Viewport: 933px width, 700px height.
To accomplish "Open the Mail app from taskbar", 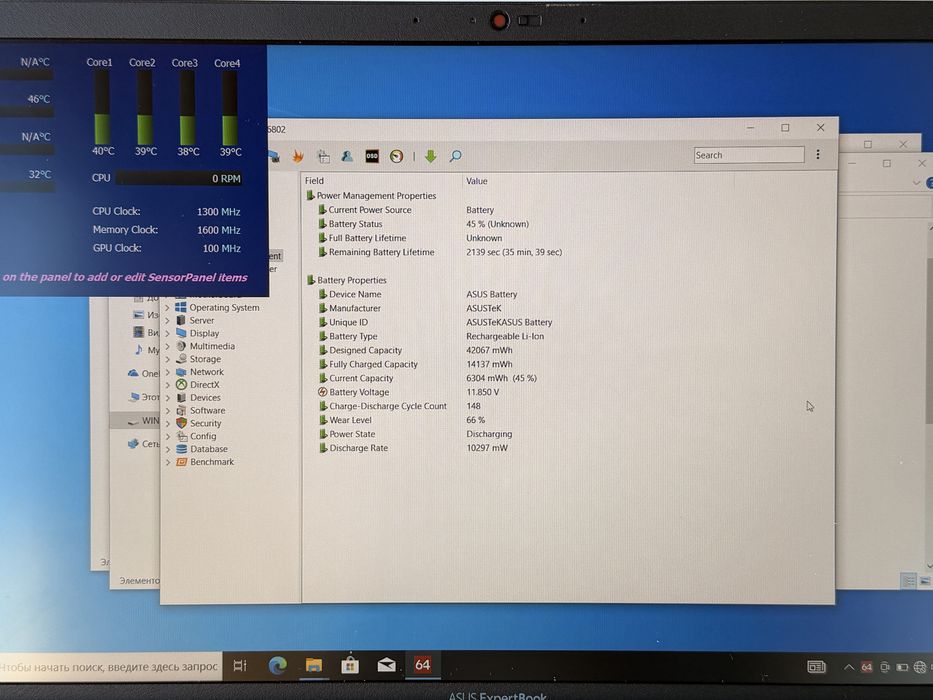I will point(386,665).
